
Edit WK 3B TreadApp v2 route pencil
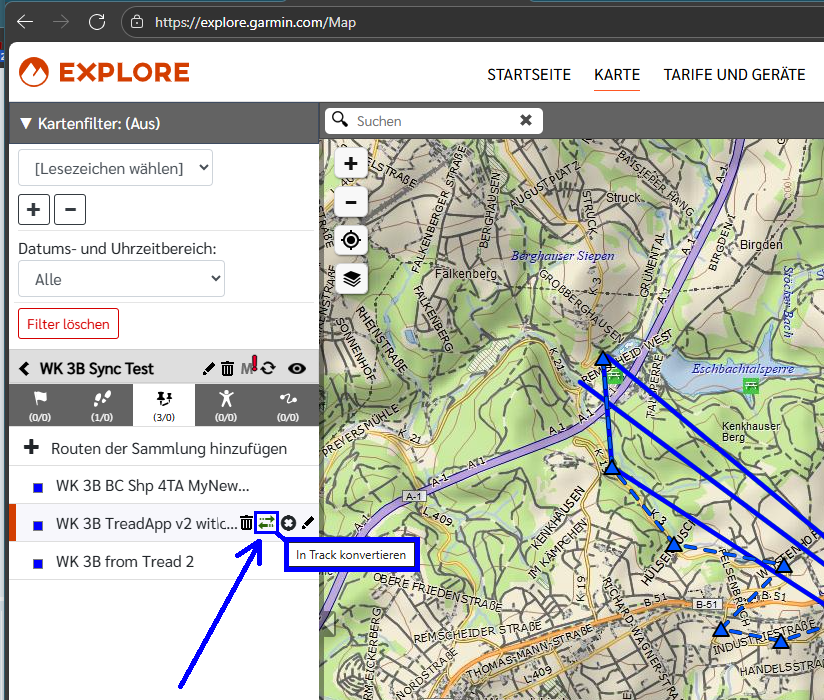click(308, 522)
